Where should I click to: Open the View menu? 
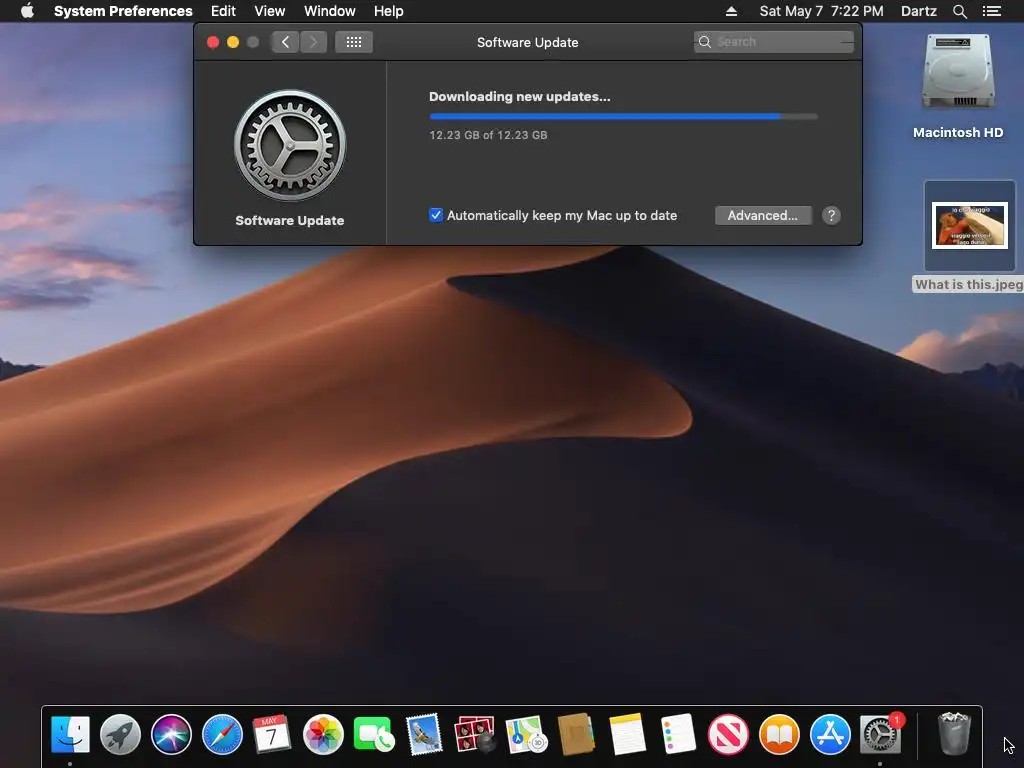click(x=270, y=11)
